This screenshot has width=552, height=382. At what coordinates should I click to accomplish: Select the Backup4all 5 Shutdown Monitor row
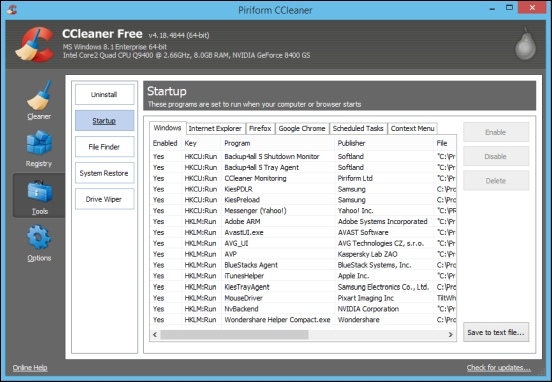[x=303, y=156]
